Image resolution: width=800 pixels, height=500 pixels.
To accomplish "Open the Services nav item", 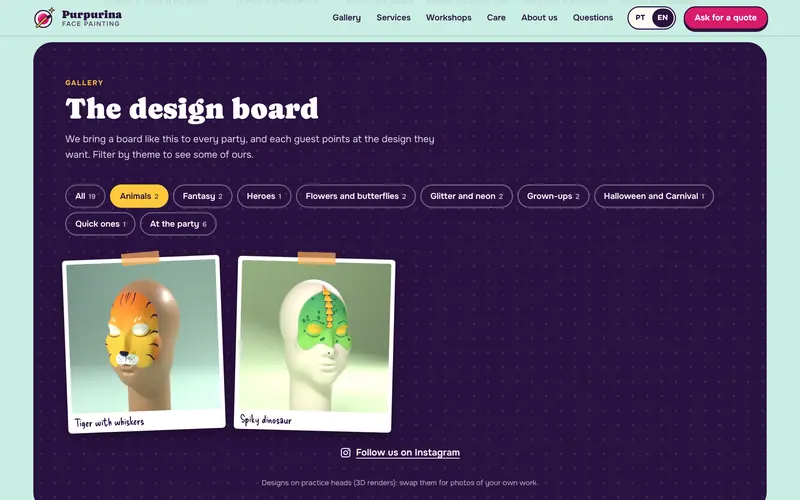I will pyautogui.click(x=393, y=18).
